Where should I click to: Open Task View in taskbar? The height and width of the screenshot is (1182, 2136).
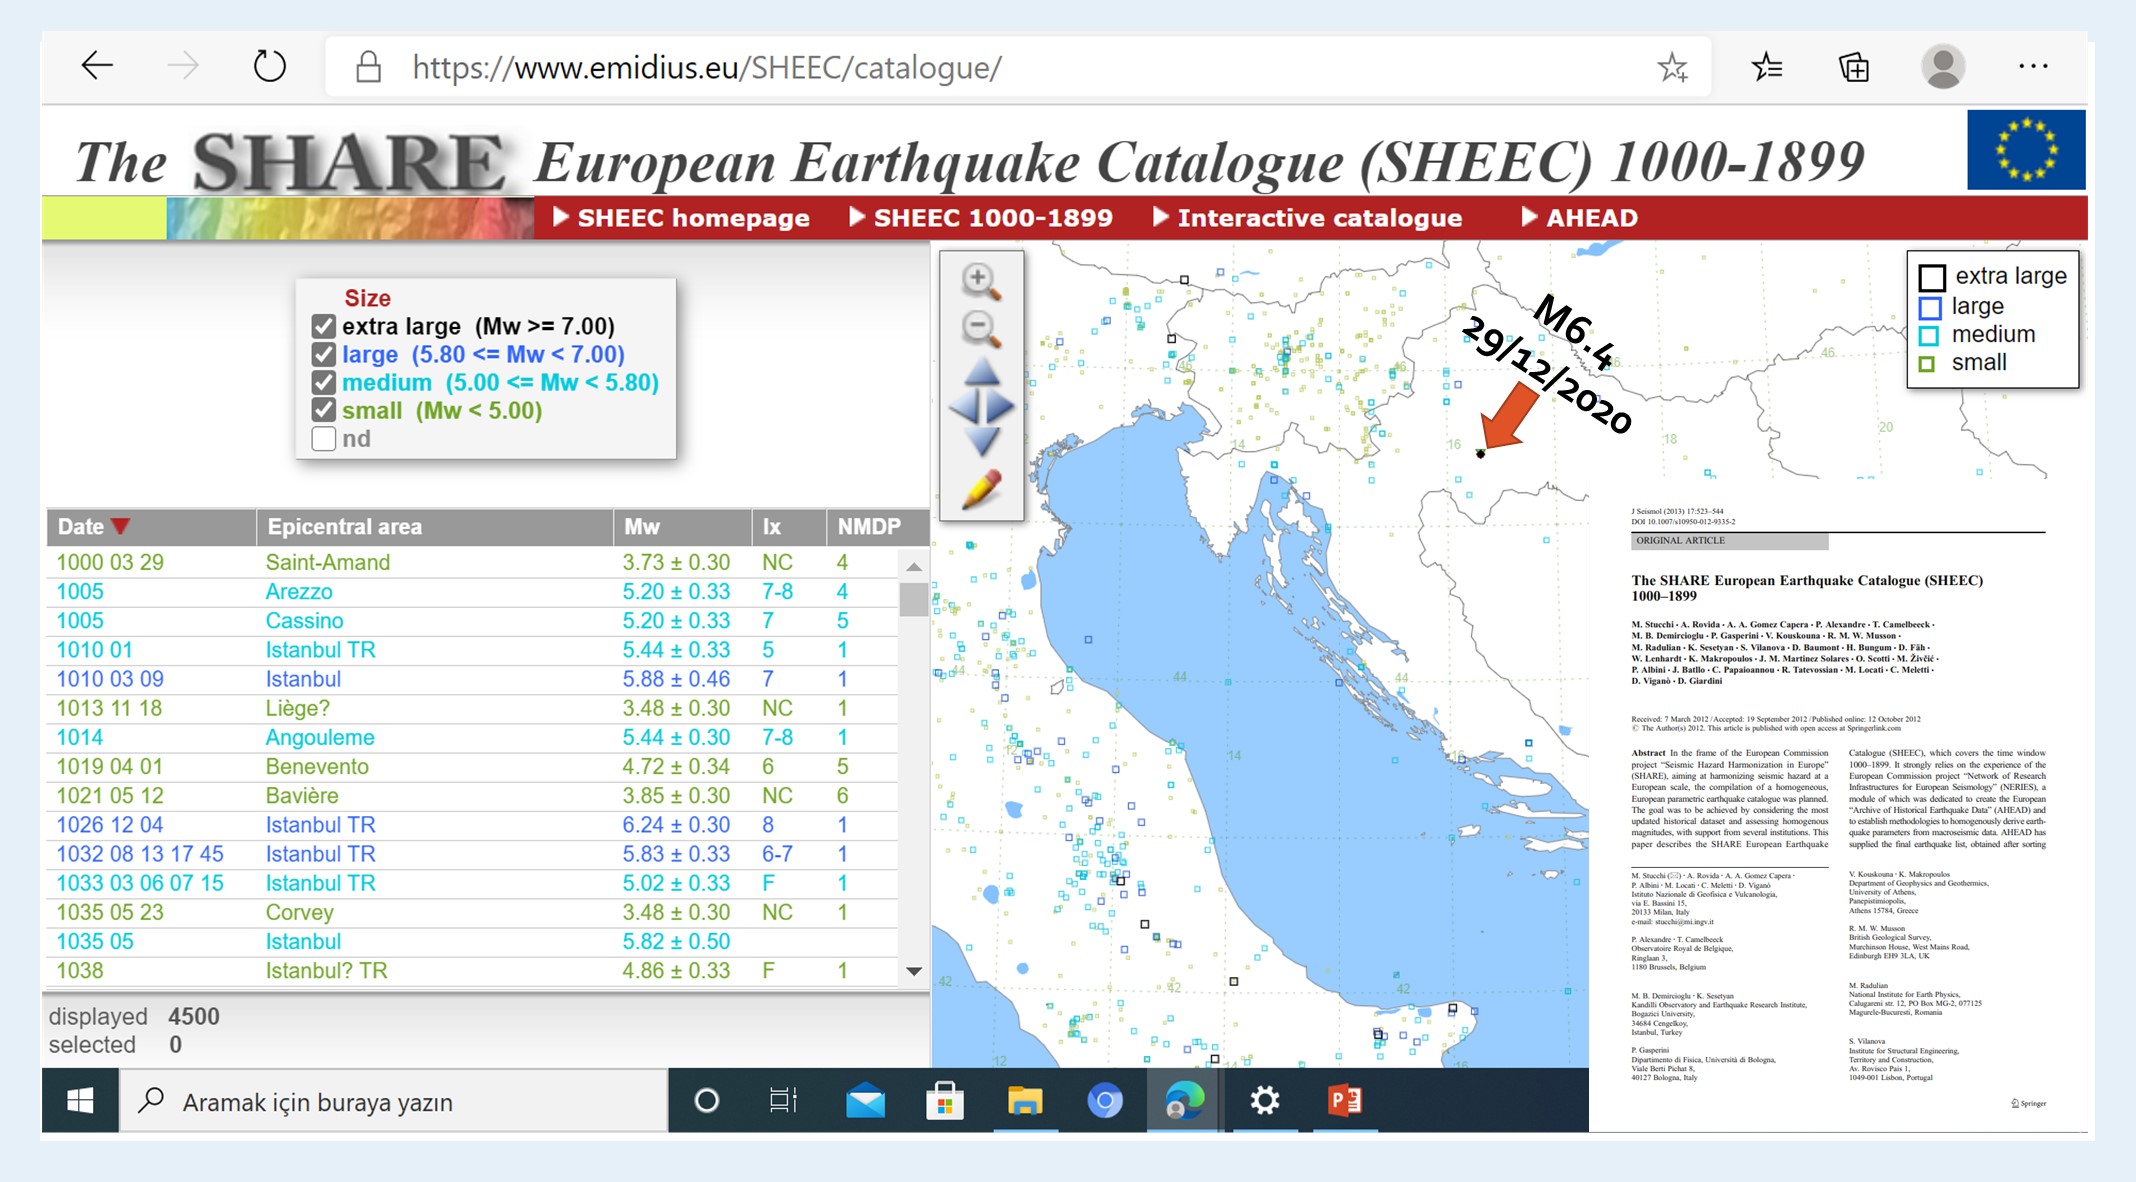(x=783, y=1101)
